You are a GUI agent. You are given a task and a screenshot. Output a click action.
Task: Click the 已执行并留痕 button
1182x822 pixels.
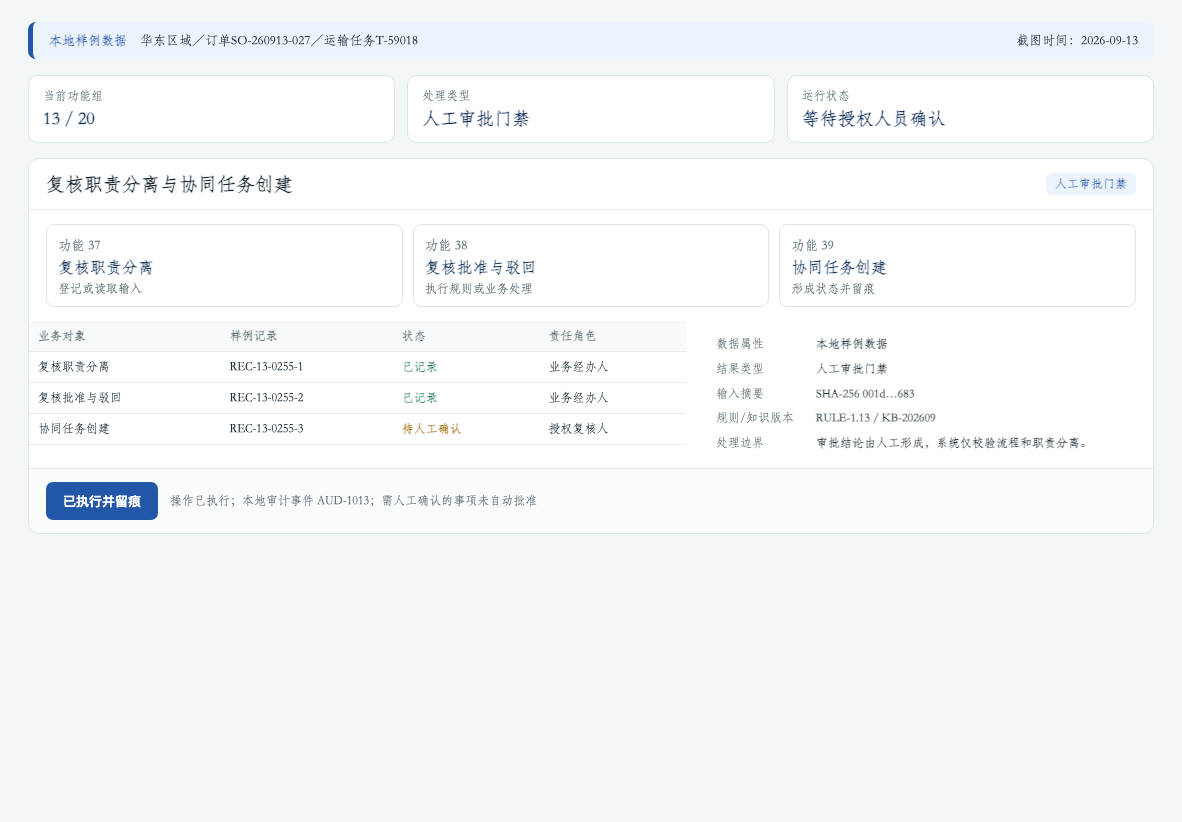tap(102, 501)
